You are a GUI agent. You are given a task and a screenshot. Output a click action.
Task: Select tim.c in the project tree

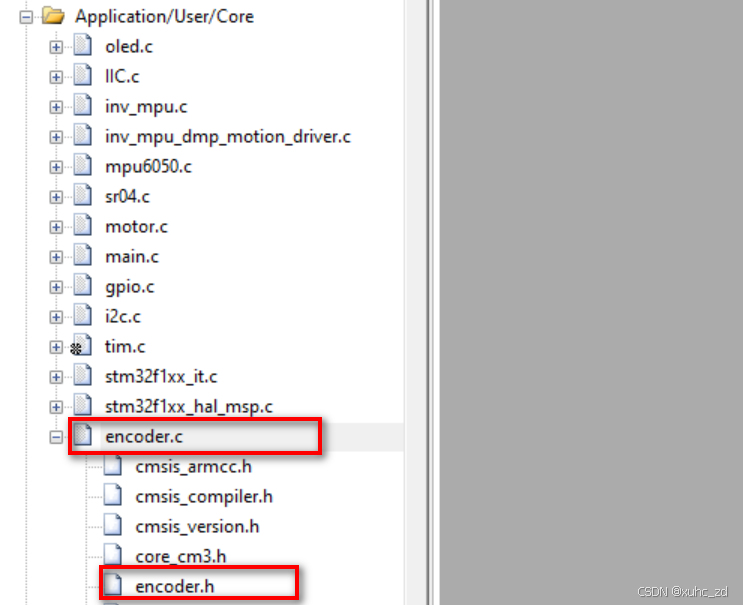(125, 347)
